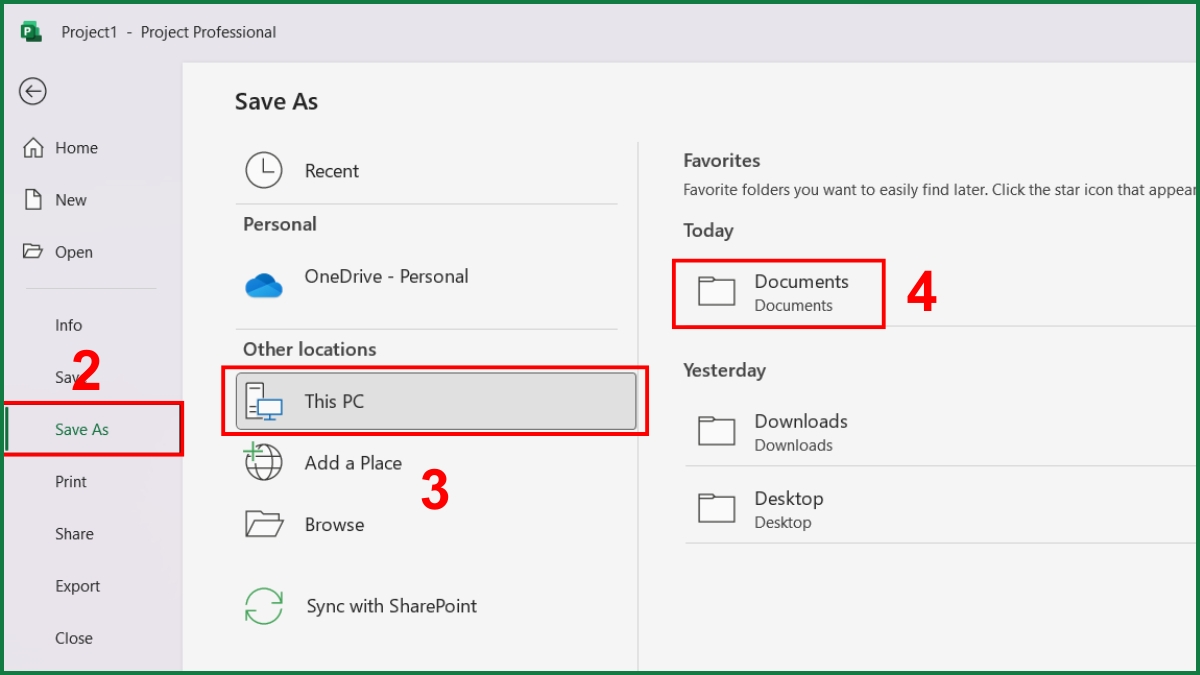
Task: Click the Project Professional app icon in title bar
Action: [29, 31]
